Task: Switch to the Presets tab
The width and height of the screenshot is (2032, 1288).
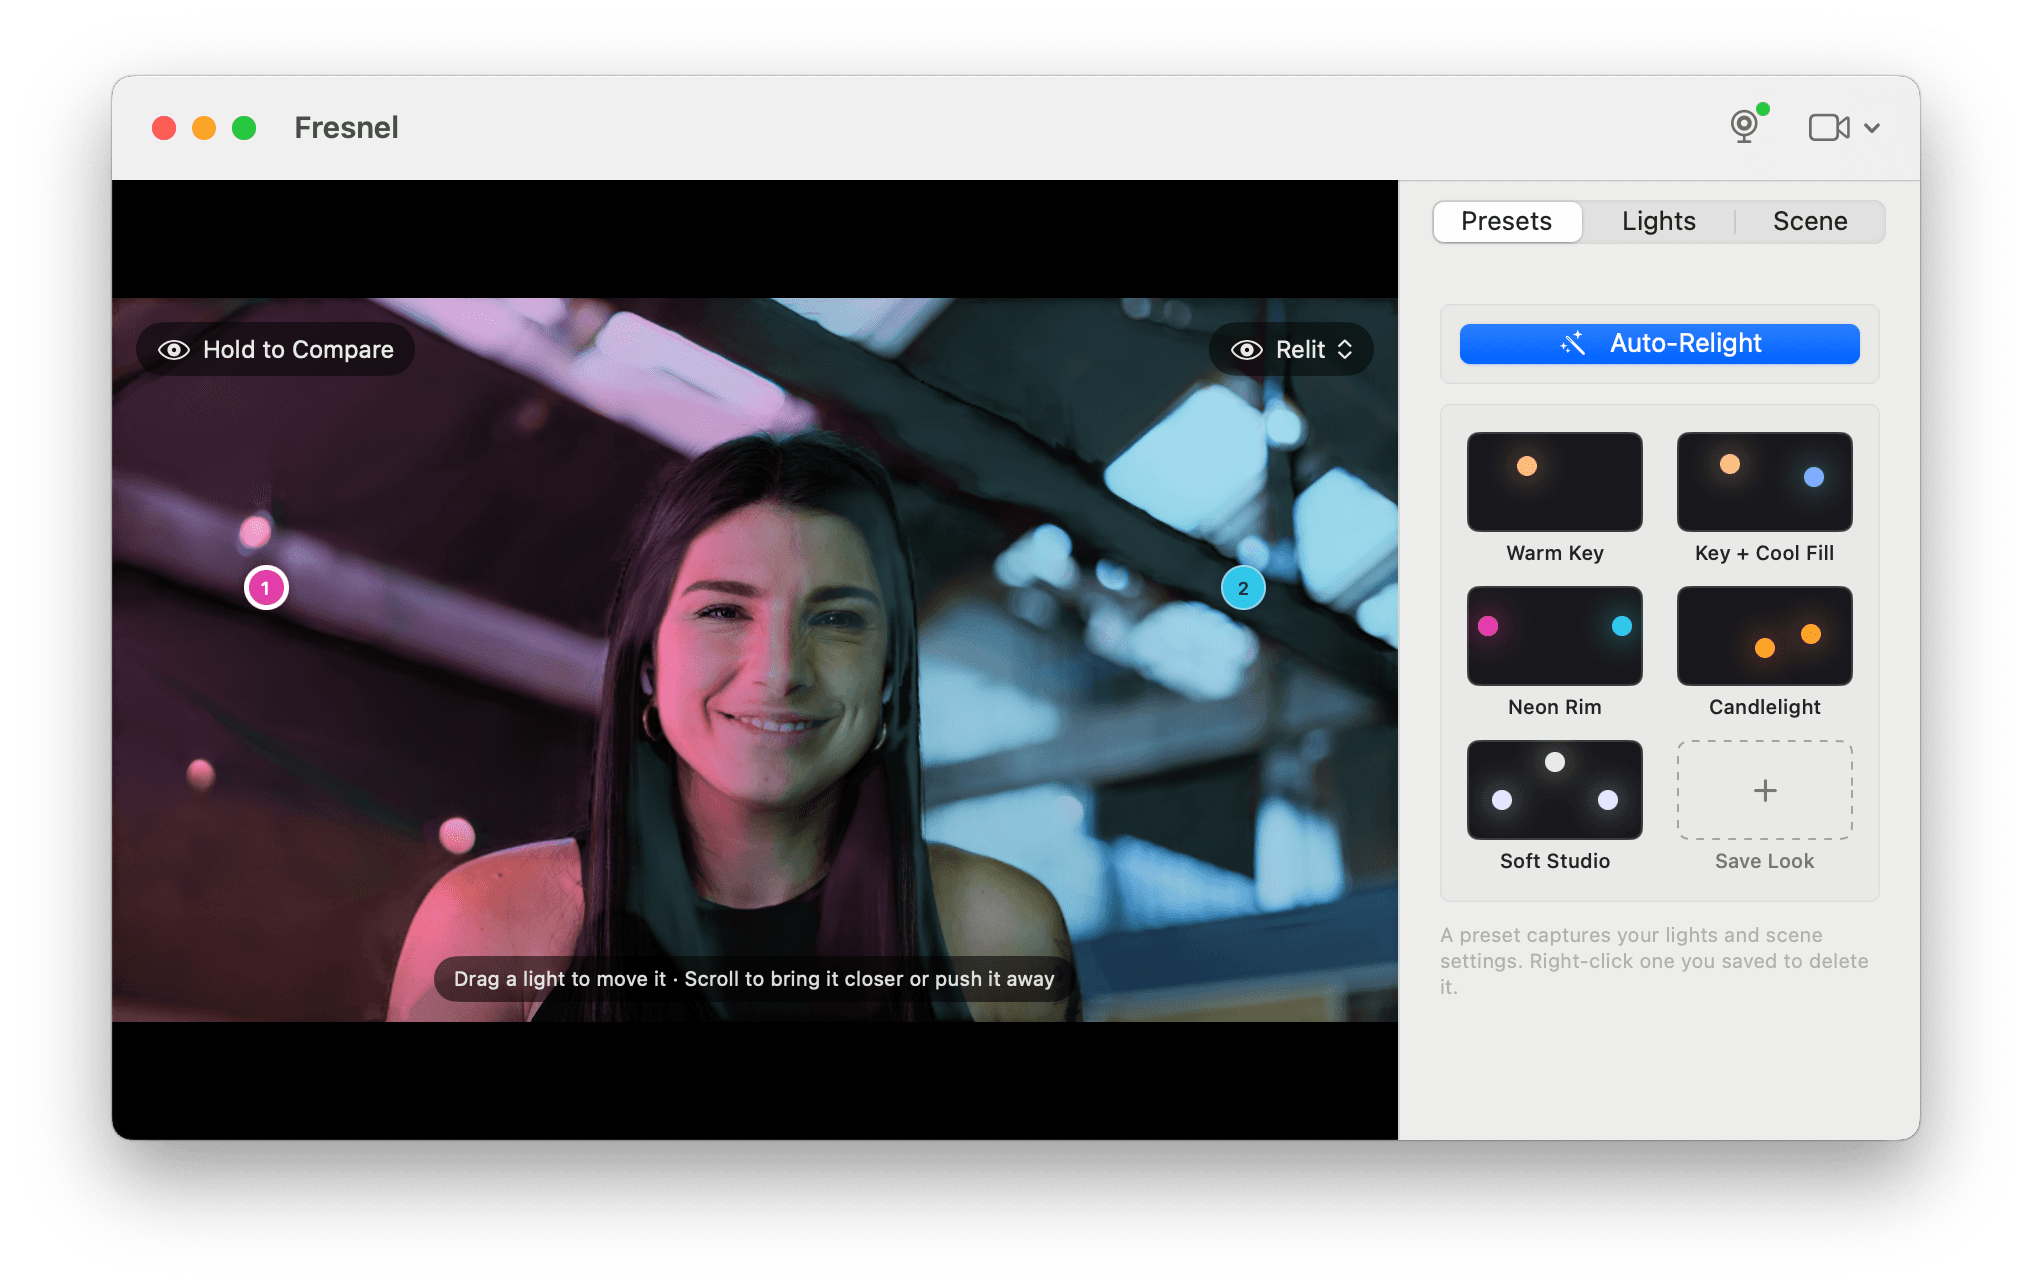Action: (x=1507, y=221)
